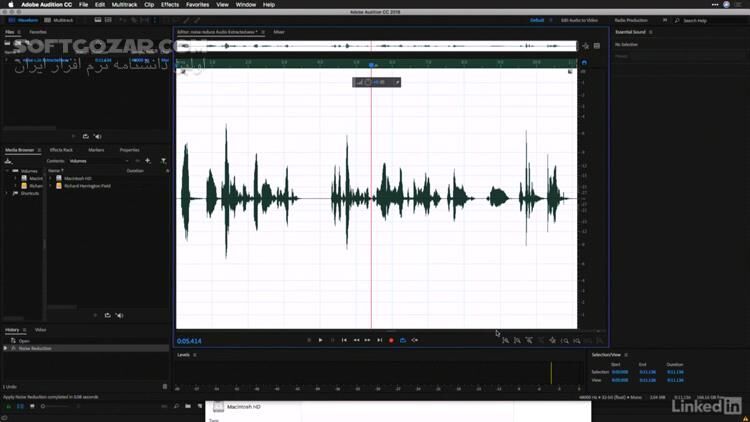Click the Rewind transport button
750x422 pixels.
click(356, 340)
